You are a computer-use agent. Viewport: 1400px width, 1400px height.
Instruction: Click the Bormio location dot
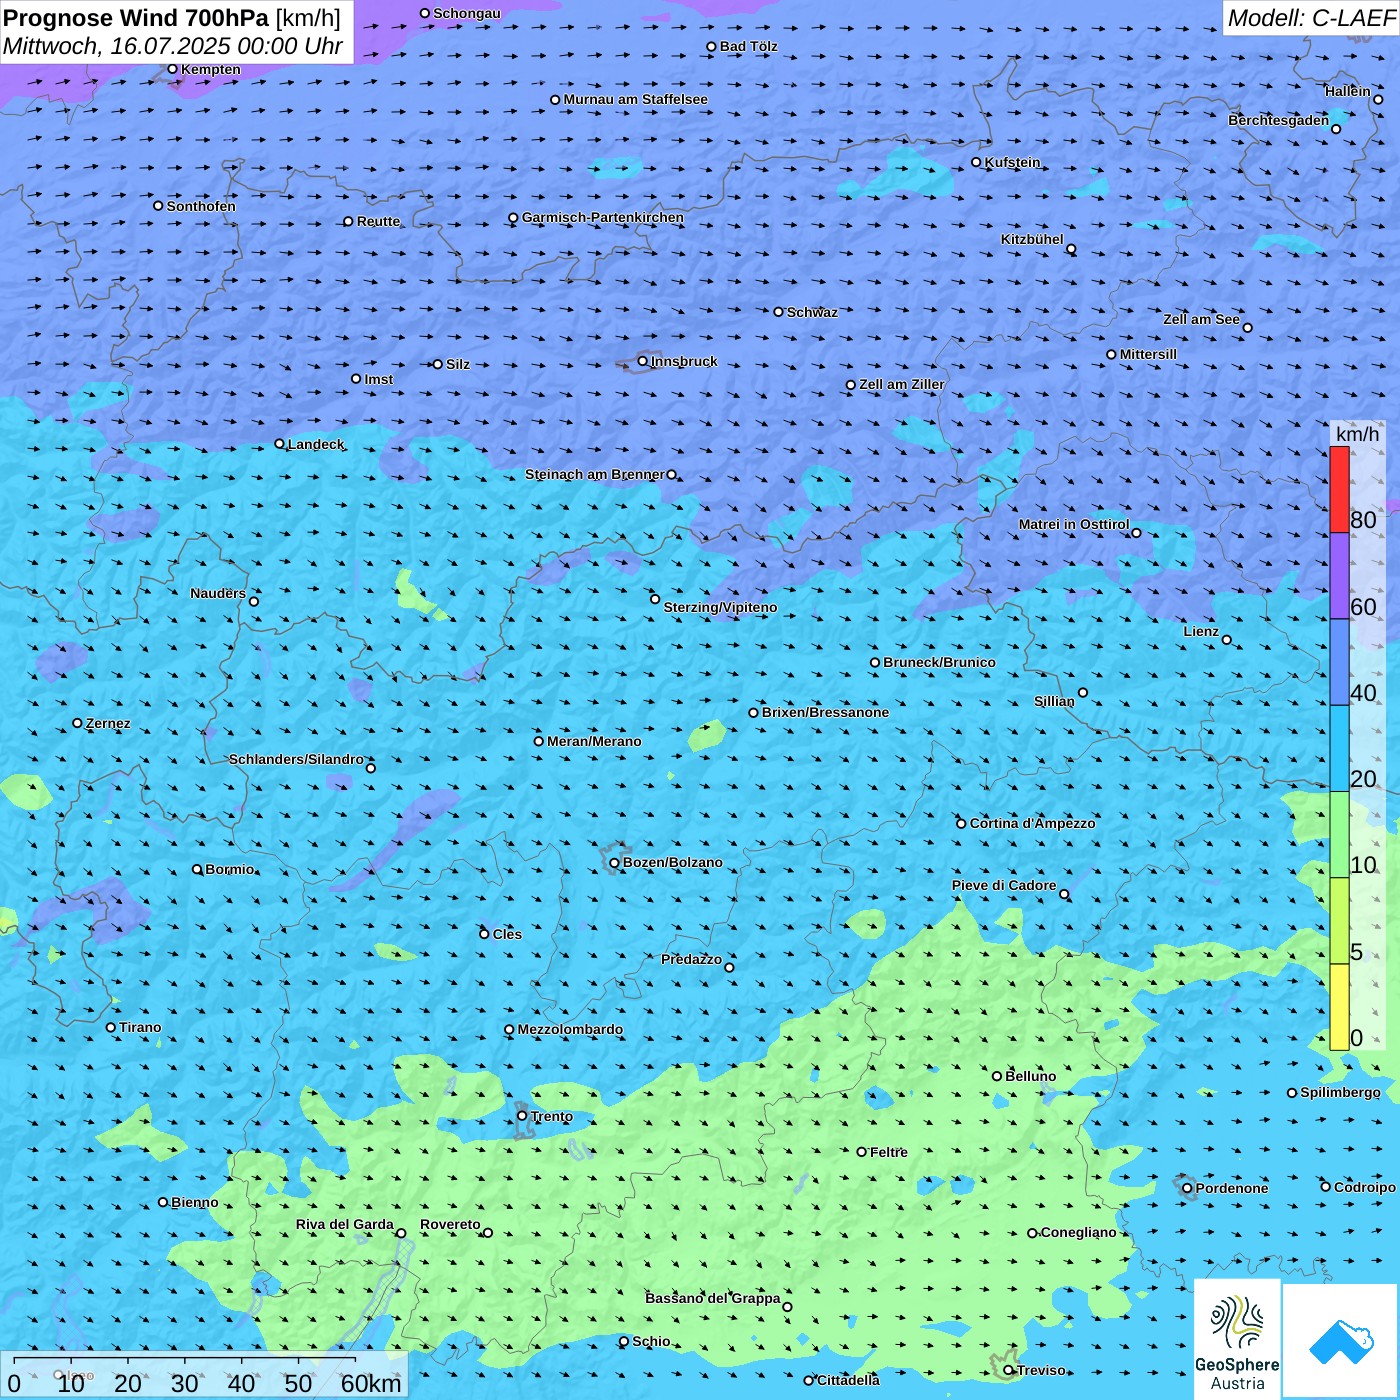(197, 869)
